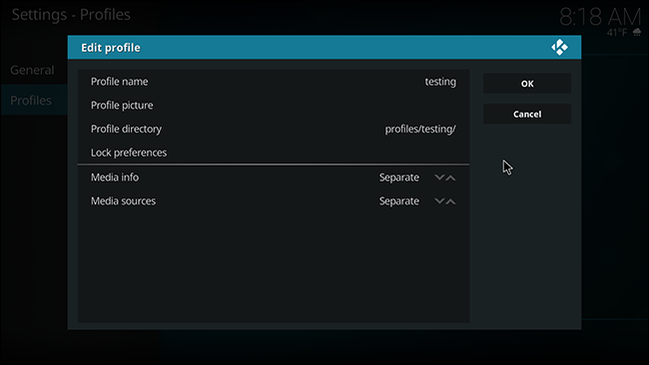Click the 'testing' profile name value
Image resolution: width=649 pixels, height=365 pixels.
tap(440, 82)
